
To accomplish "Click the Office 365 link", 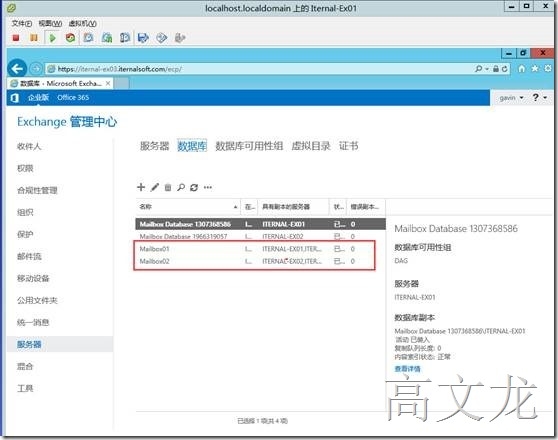I will click(x=73, y=98).
